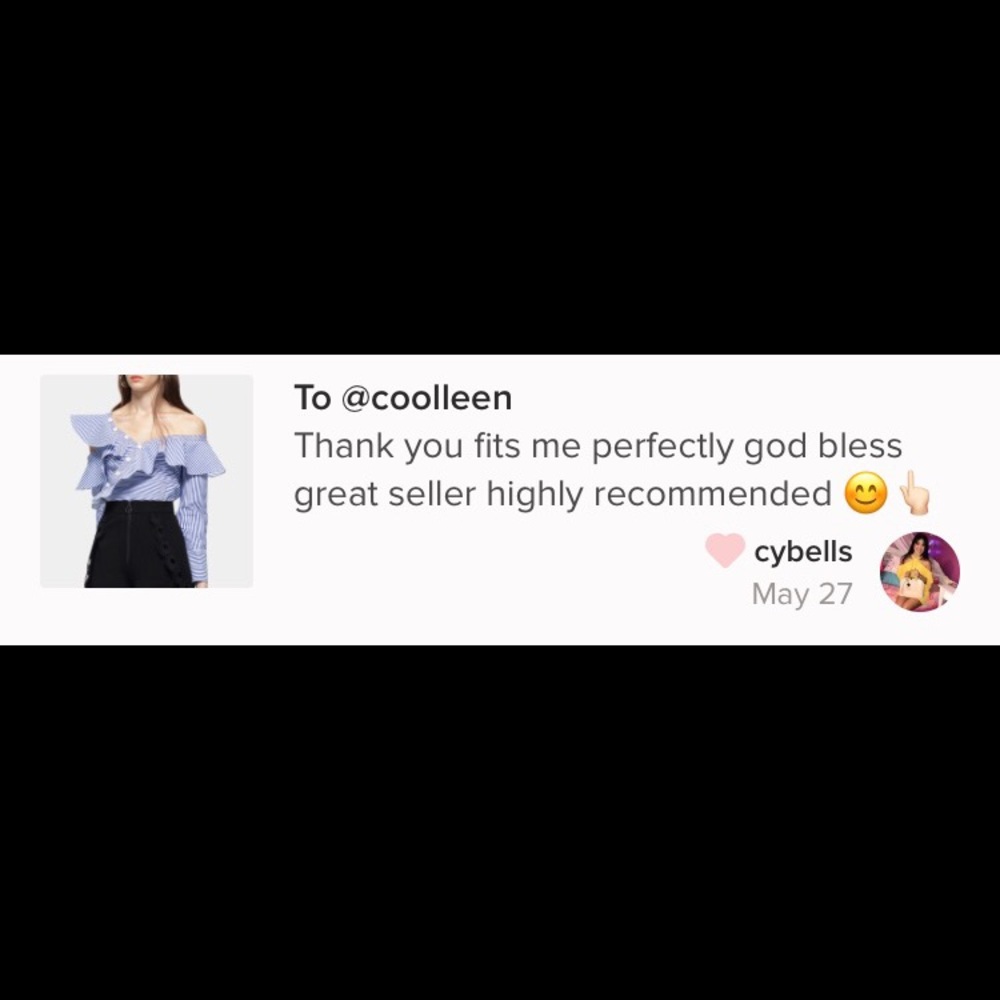Click the black skirt in the product image
The image size is (1000, 1000).
(x=137, y=545)
